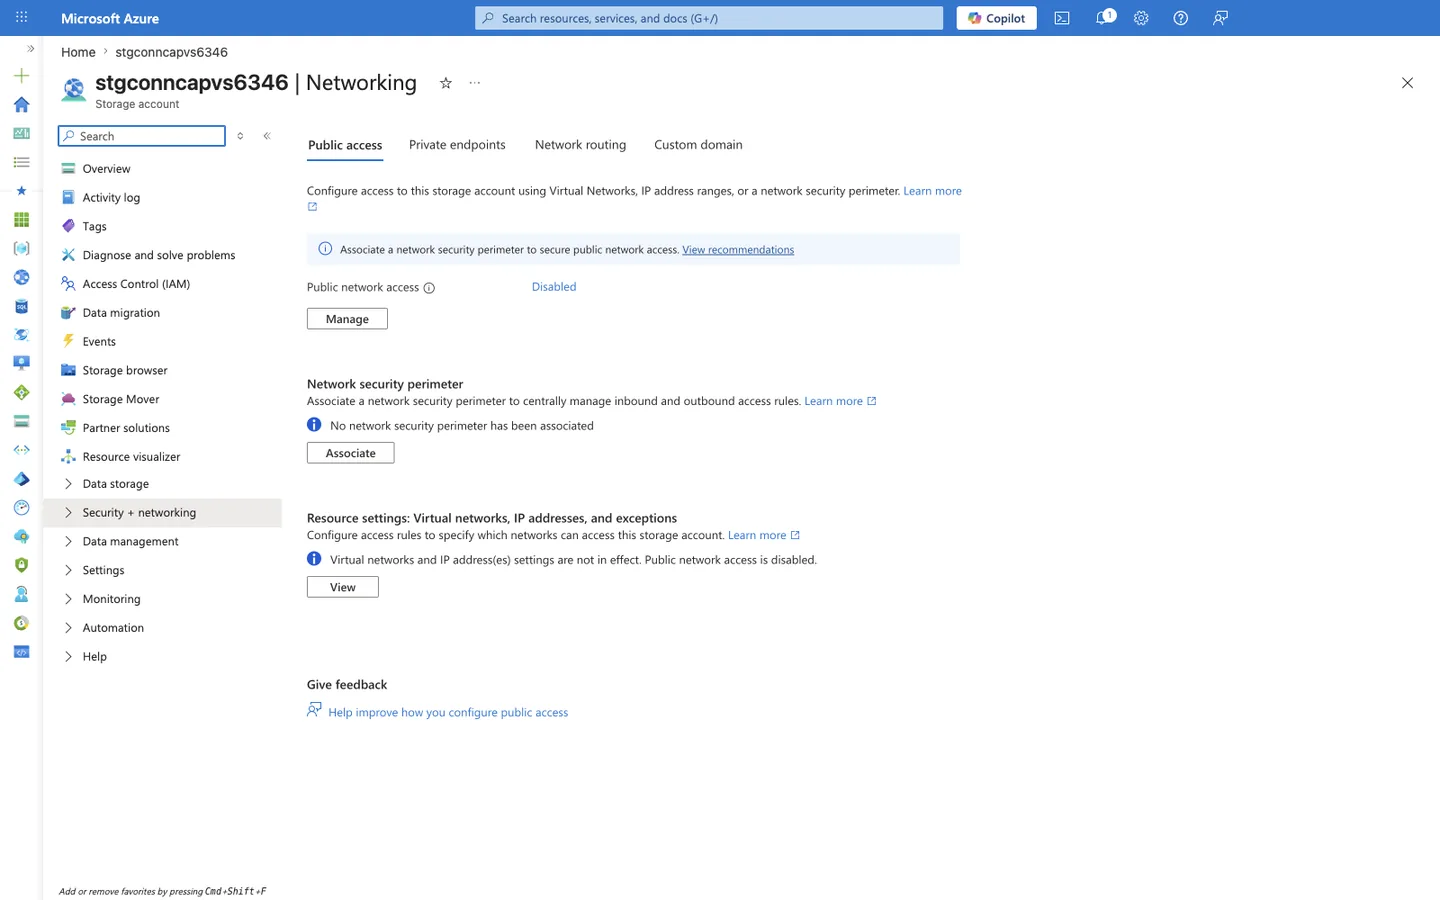This screenshot has height=900, width=1440.
Task: Favorite the page with the star icon
Action: tap(446, 83)
